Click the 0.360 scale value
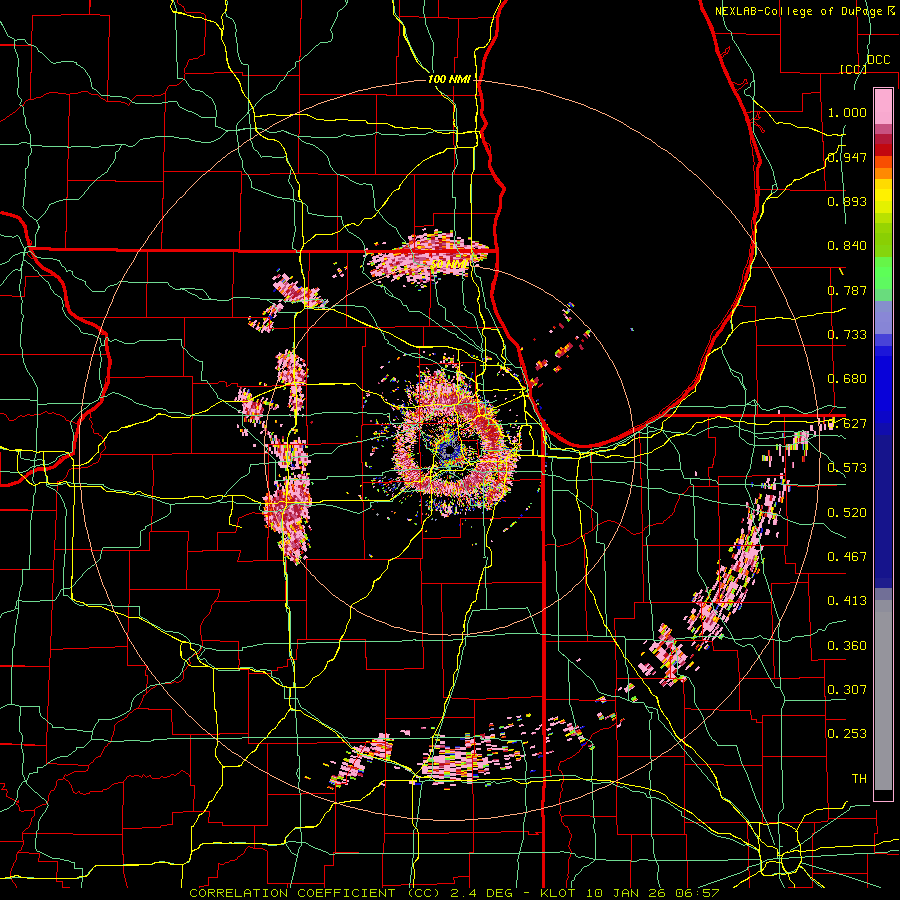This screenshot has height=900, width=900. click(847, 645)
